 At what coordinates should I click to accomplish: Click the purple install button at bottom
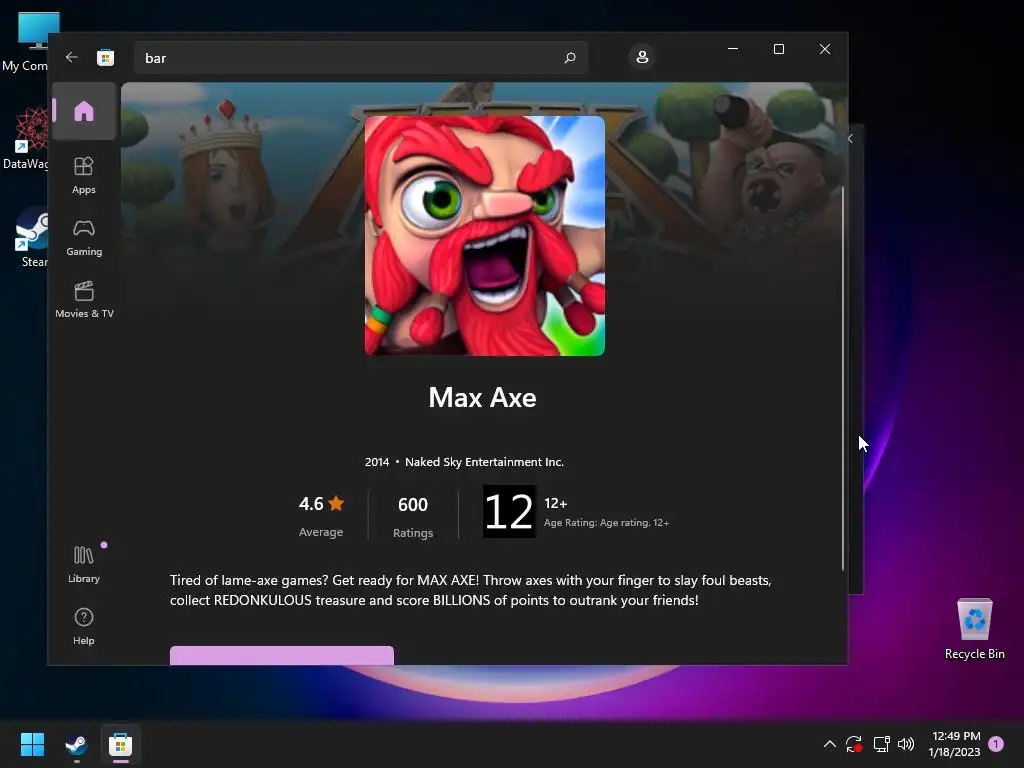coord(281,655)
